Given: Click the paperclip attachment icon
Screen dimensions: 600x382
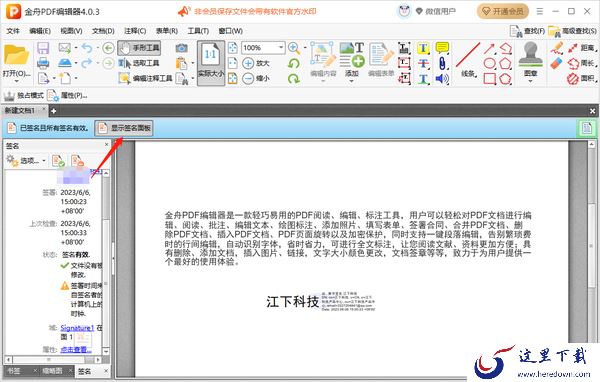Looking at the screenshot, I should coord(442,63).
